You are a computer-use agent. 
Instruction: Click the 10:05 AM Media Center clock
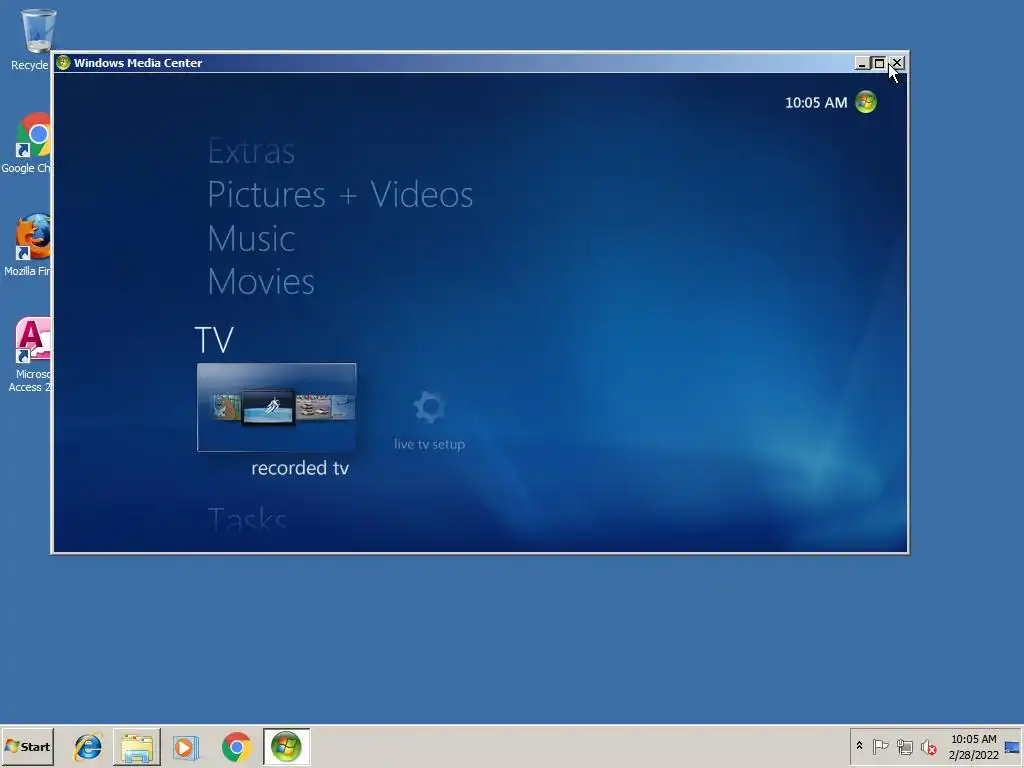coord(816,103)
